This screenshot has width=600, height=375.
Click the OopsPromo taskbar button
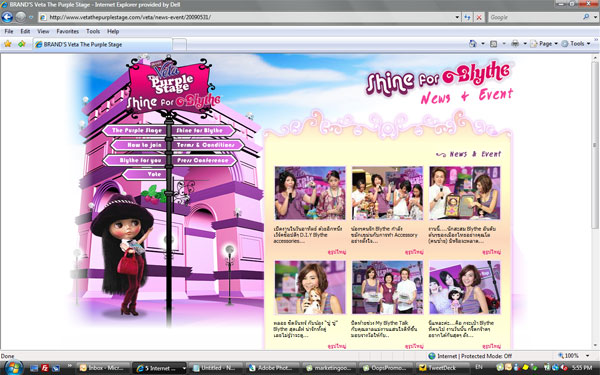[385, 368]
